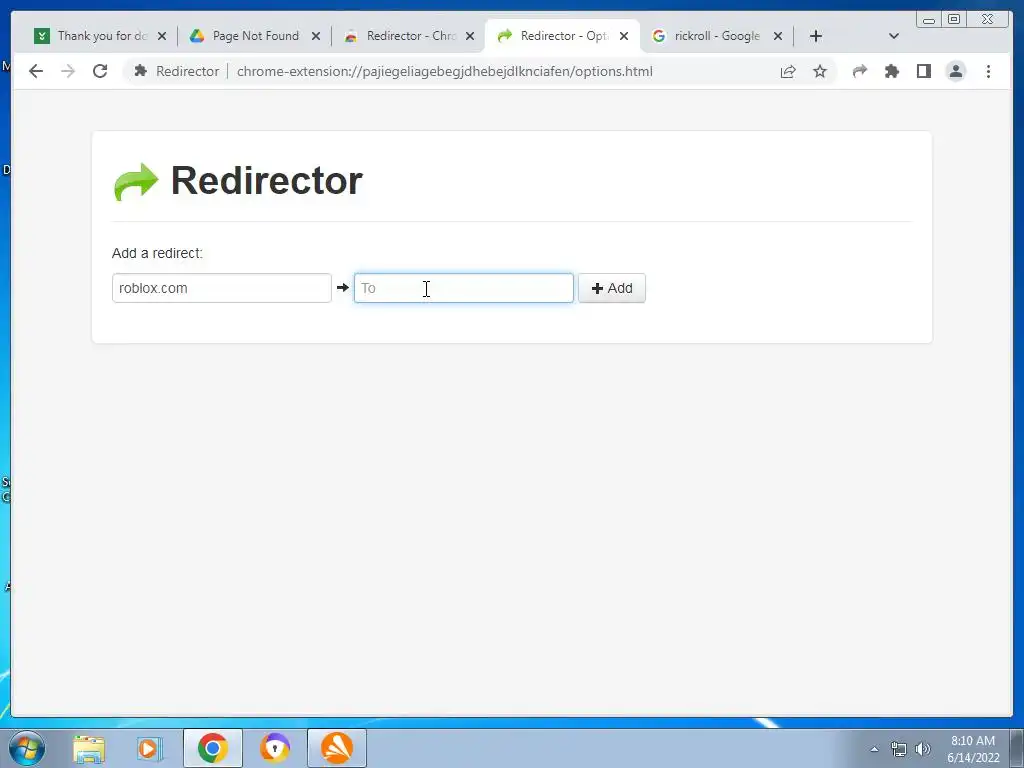Close the 'Page Not Found' tab
The width and height of the screenshot is (1024, 768).
[x=316, y=36]
